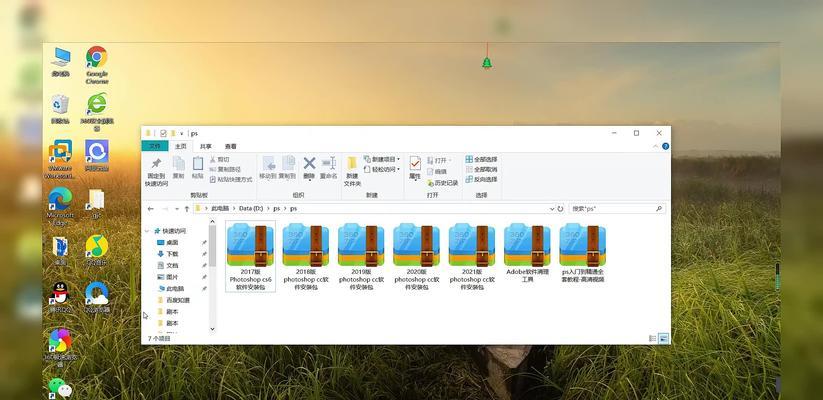Screen dimensions: 823x400
Task: Select the WeChat desktop icon
Action: coord(60,388)
